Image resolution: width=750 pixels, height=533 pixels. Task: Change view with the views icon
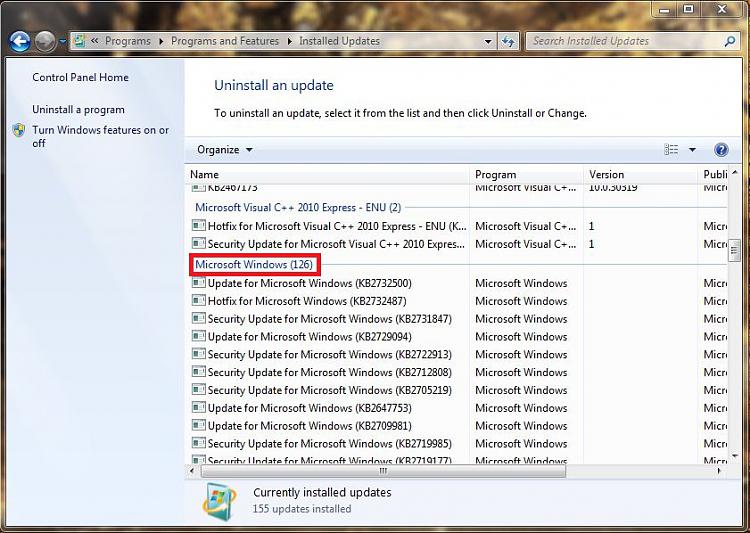[671, 150]
